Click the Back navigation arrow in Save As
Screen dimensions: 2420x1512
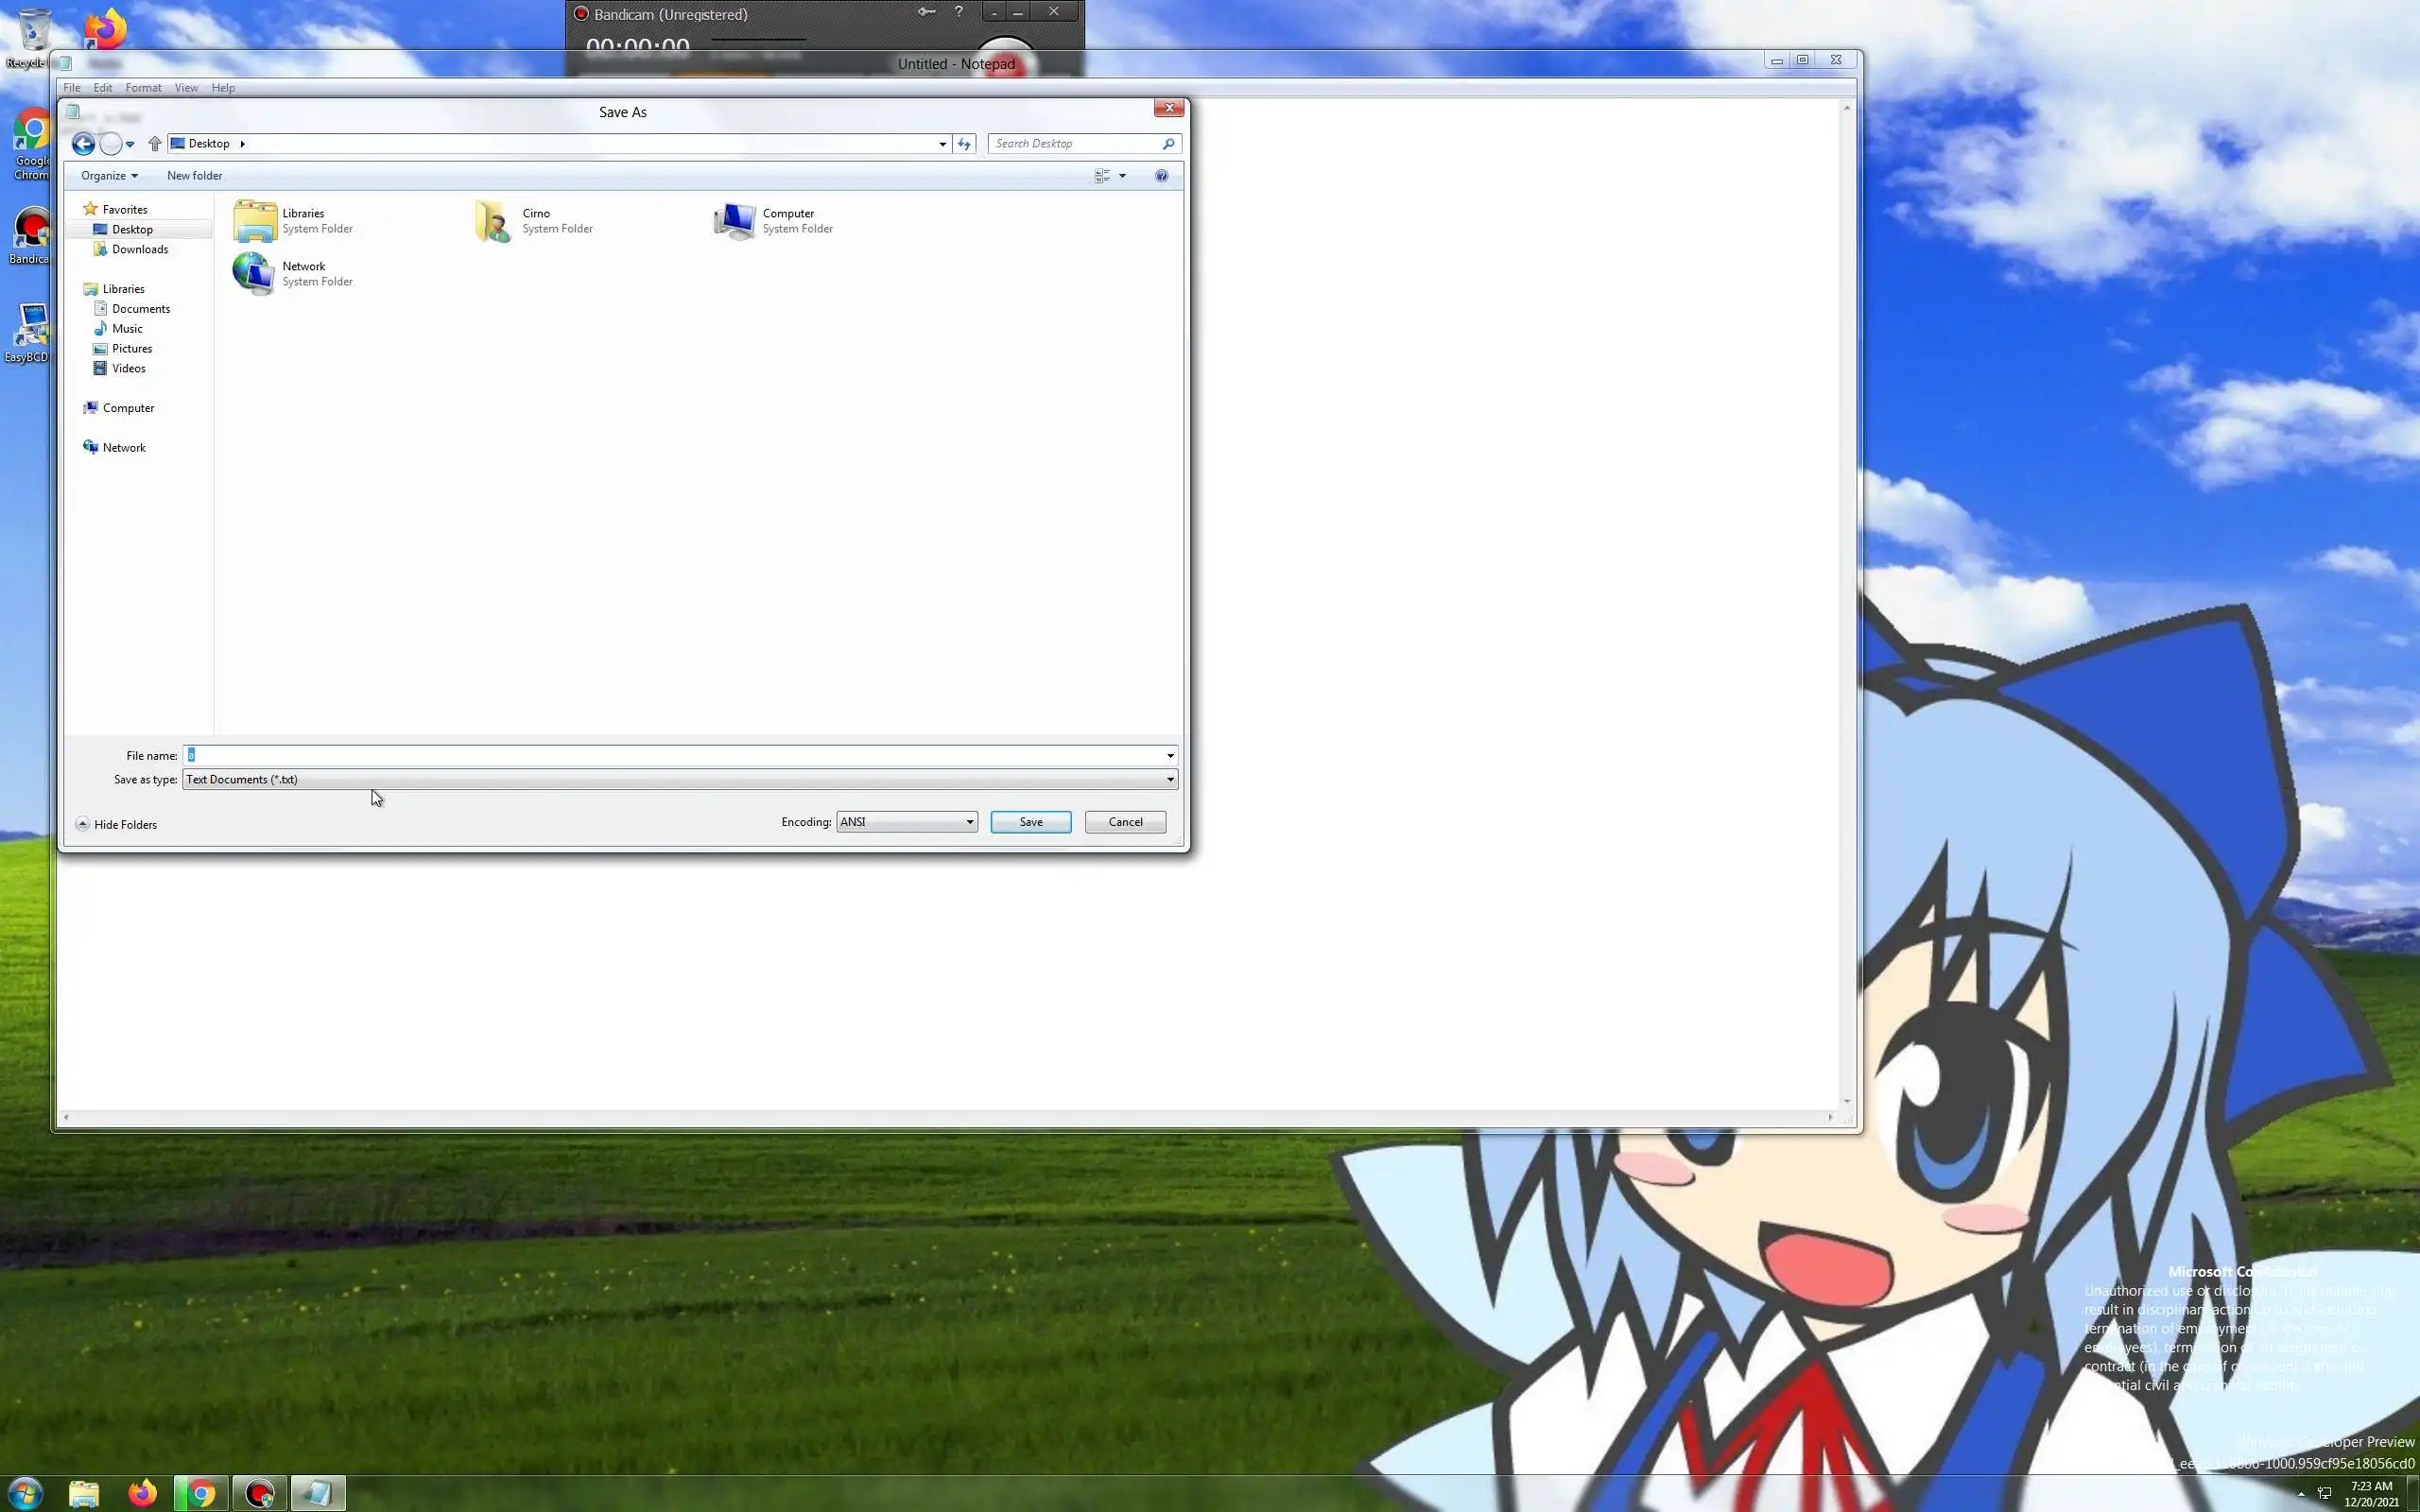[83, 144]
